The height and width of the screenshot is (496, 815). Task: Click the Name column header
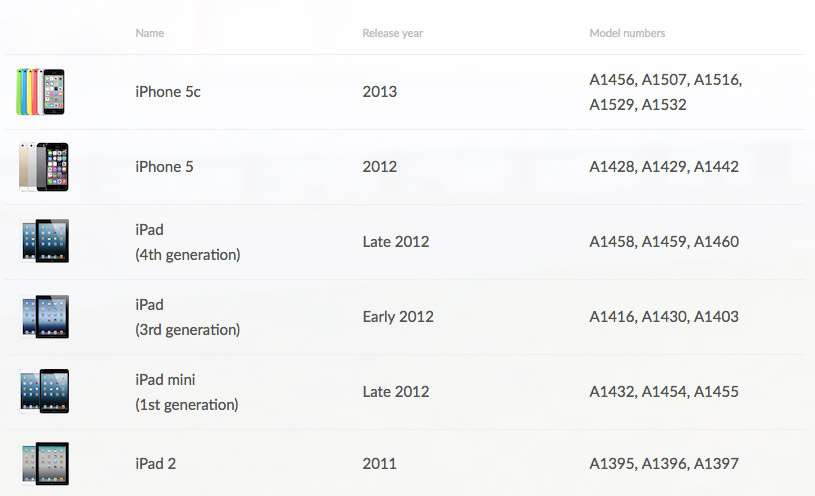coord(150,33)
